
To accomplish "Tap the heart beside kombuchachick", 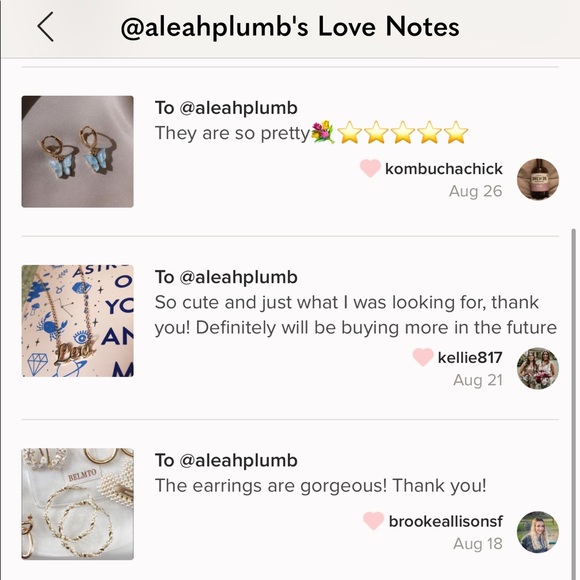I will [370, 168].
